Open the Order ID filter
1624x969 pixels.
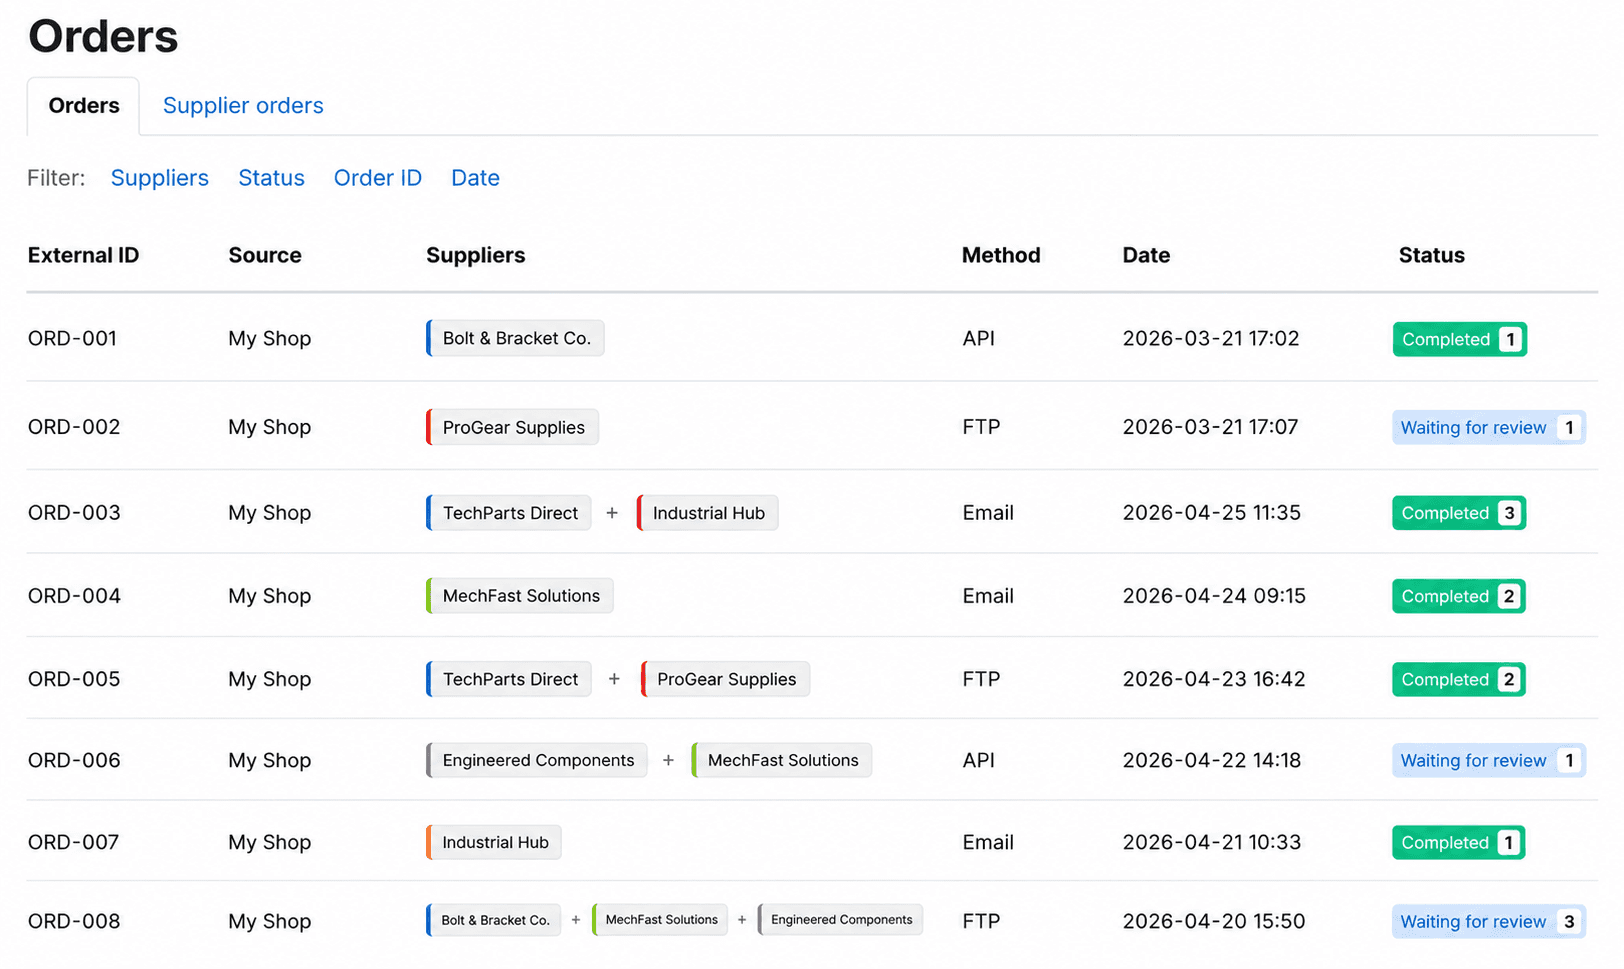coord(378,178)
